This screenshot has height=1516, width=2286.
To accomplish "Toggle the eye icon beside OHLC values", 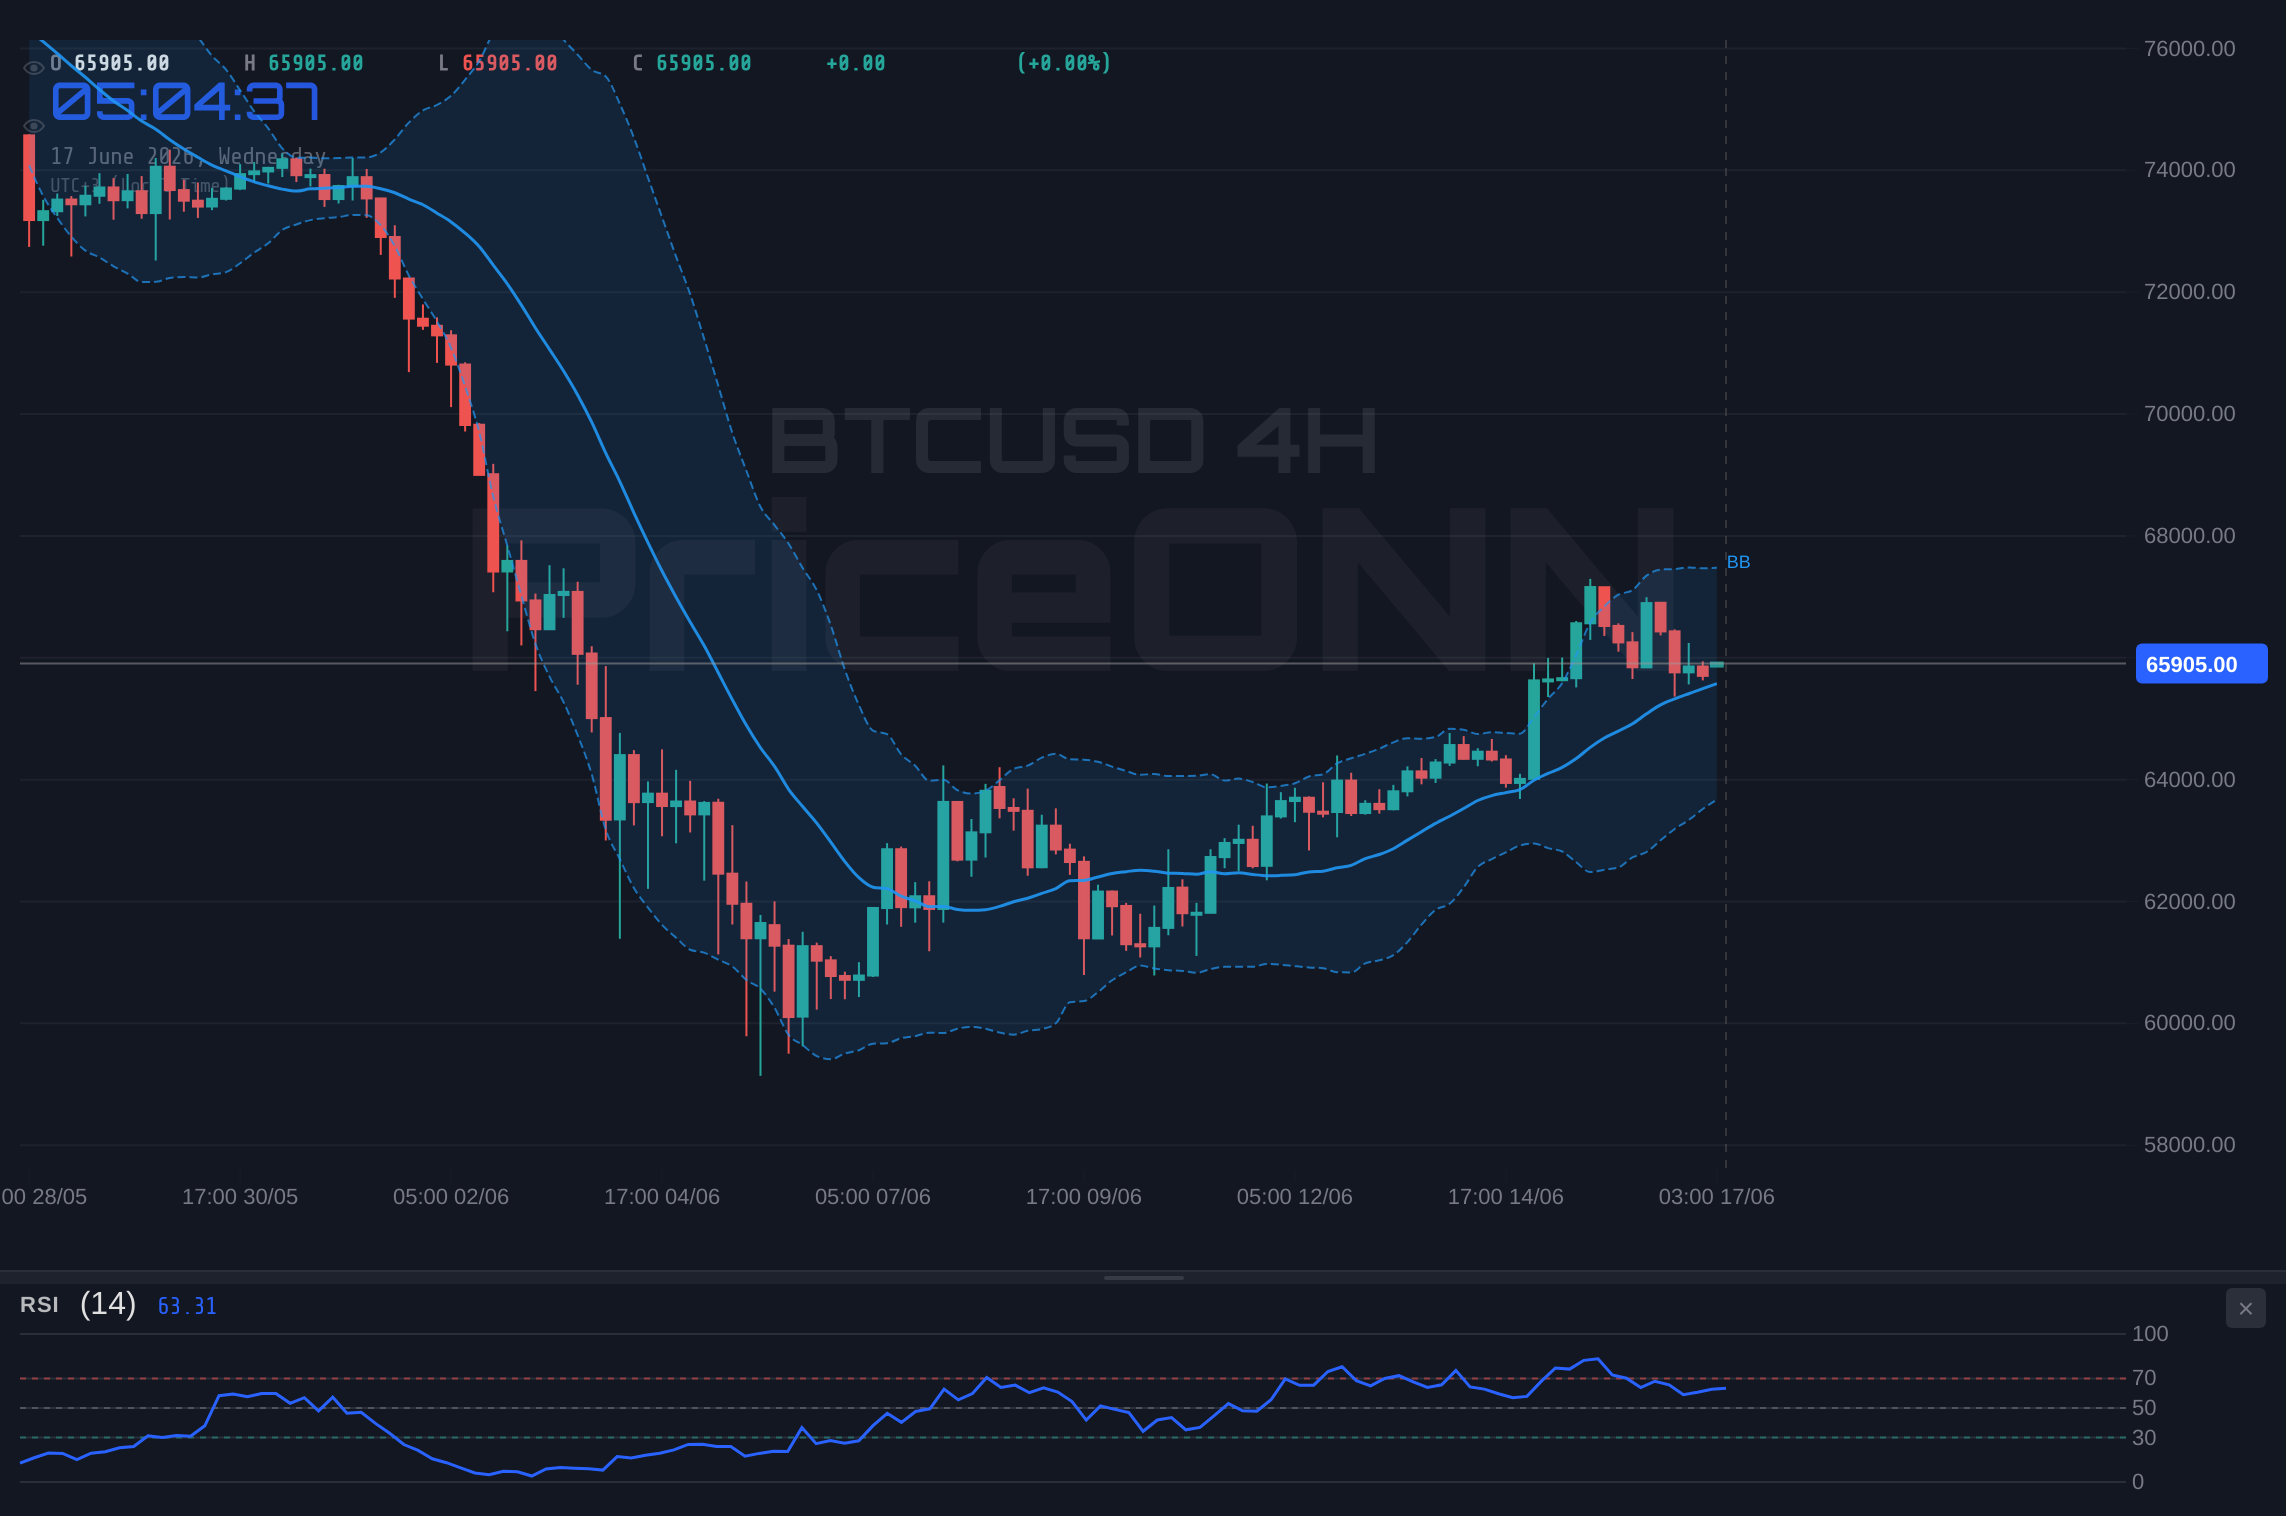I will [x=33, y=68].
